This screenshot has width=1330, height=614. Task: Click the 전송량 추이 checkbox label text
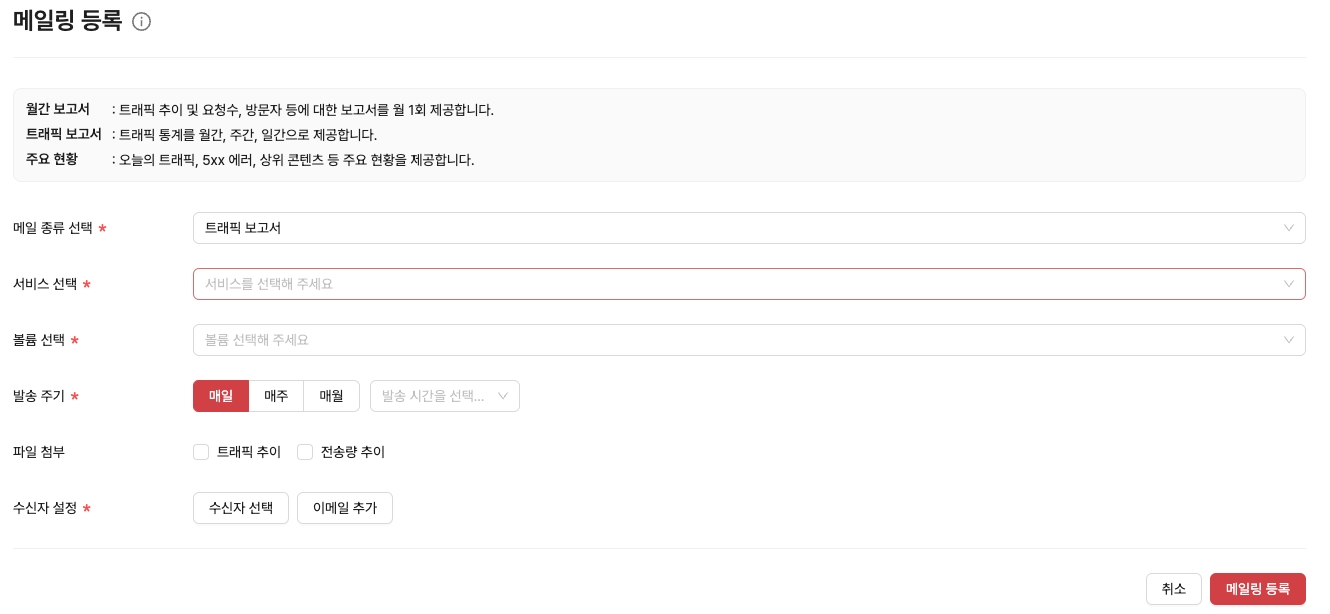click(x=353, y=452)
